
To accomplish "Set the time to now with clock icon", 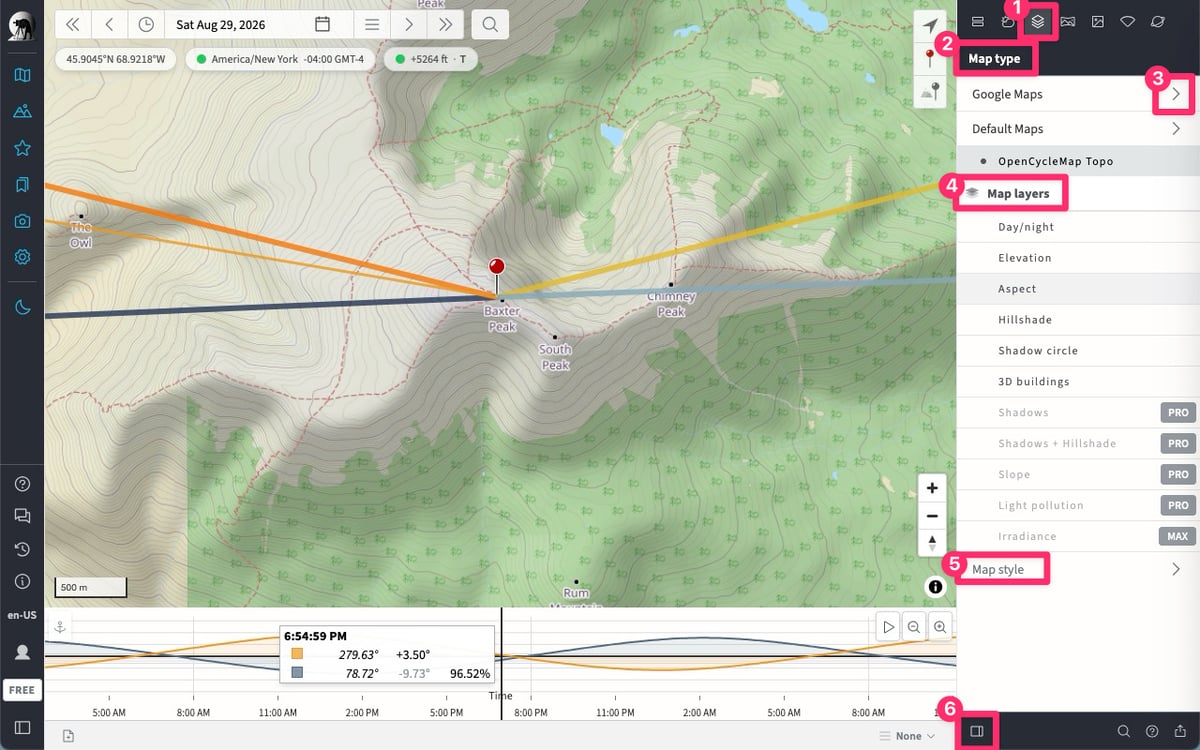I will (x=146, y=24).
